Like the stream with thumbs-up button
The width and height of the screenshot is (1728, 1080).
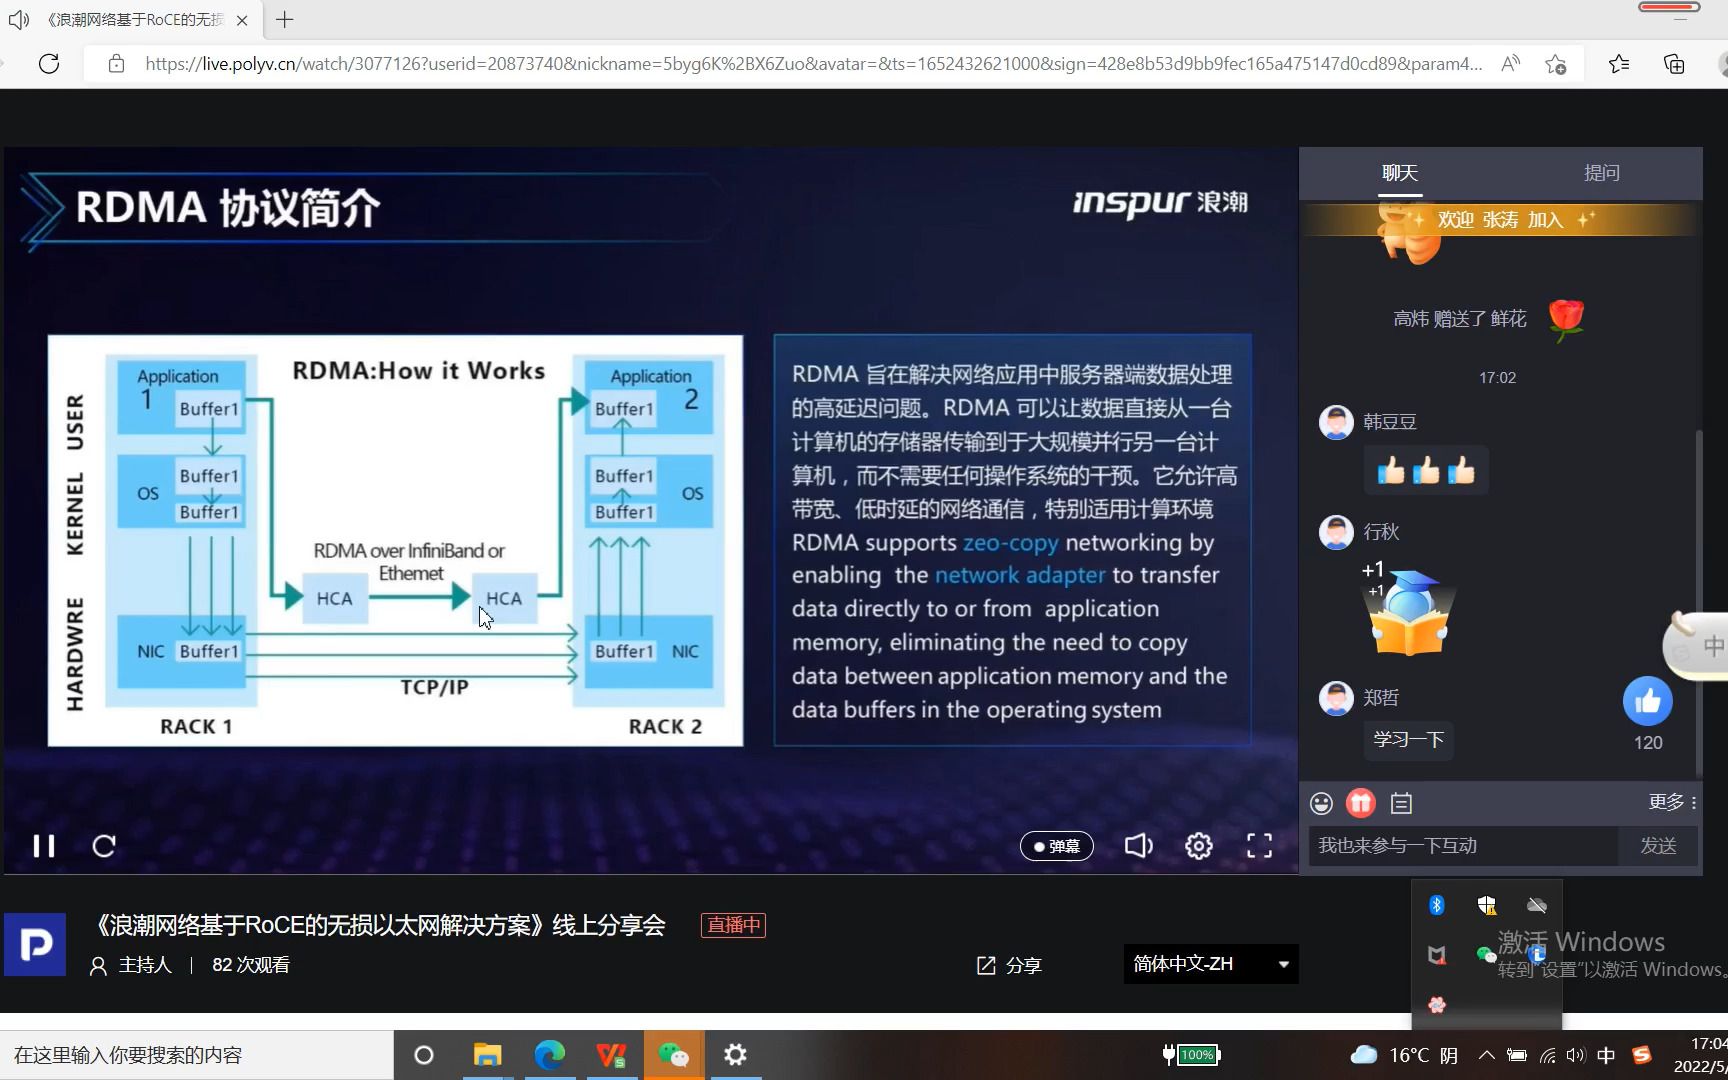click(x=1648, y=702)
